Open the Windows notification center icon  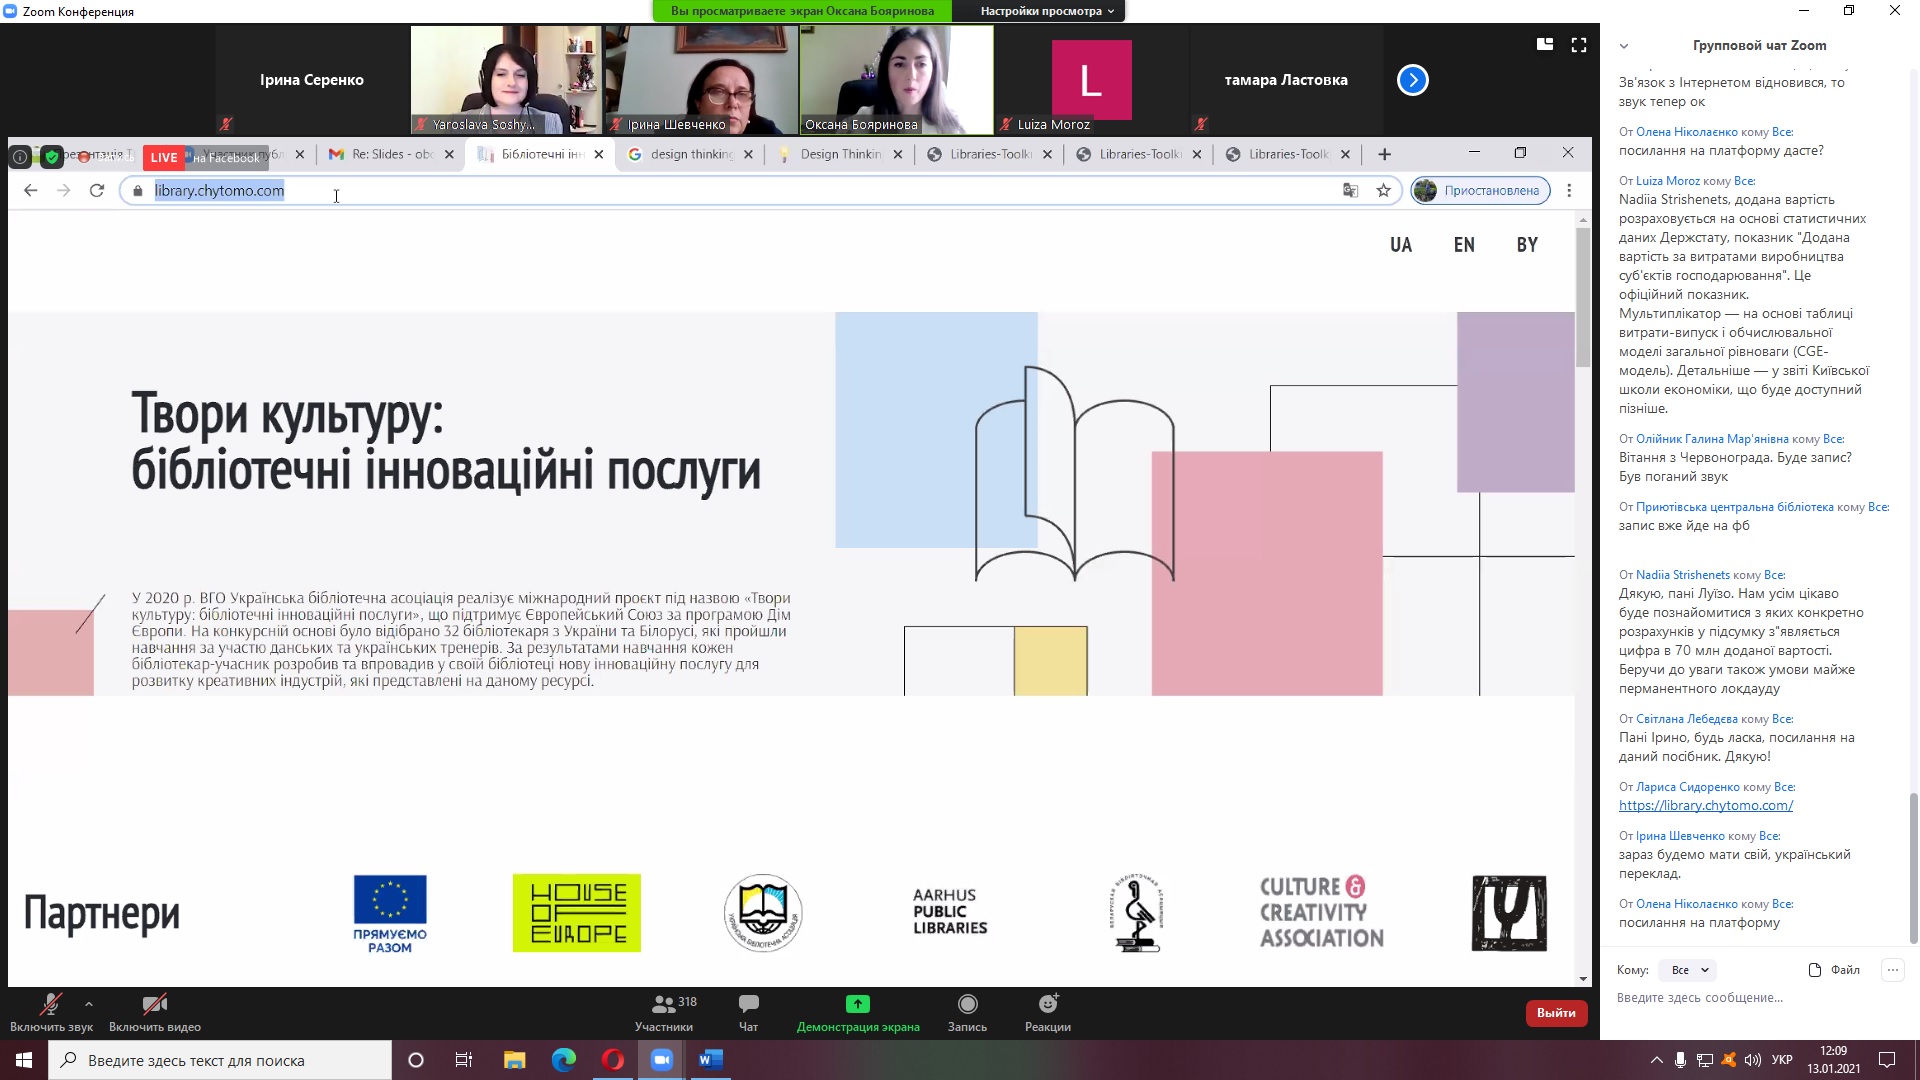point(1887,1060)
